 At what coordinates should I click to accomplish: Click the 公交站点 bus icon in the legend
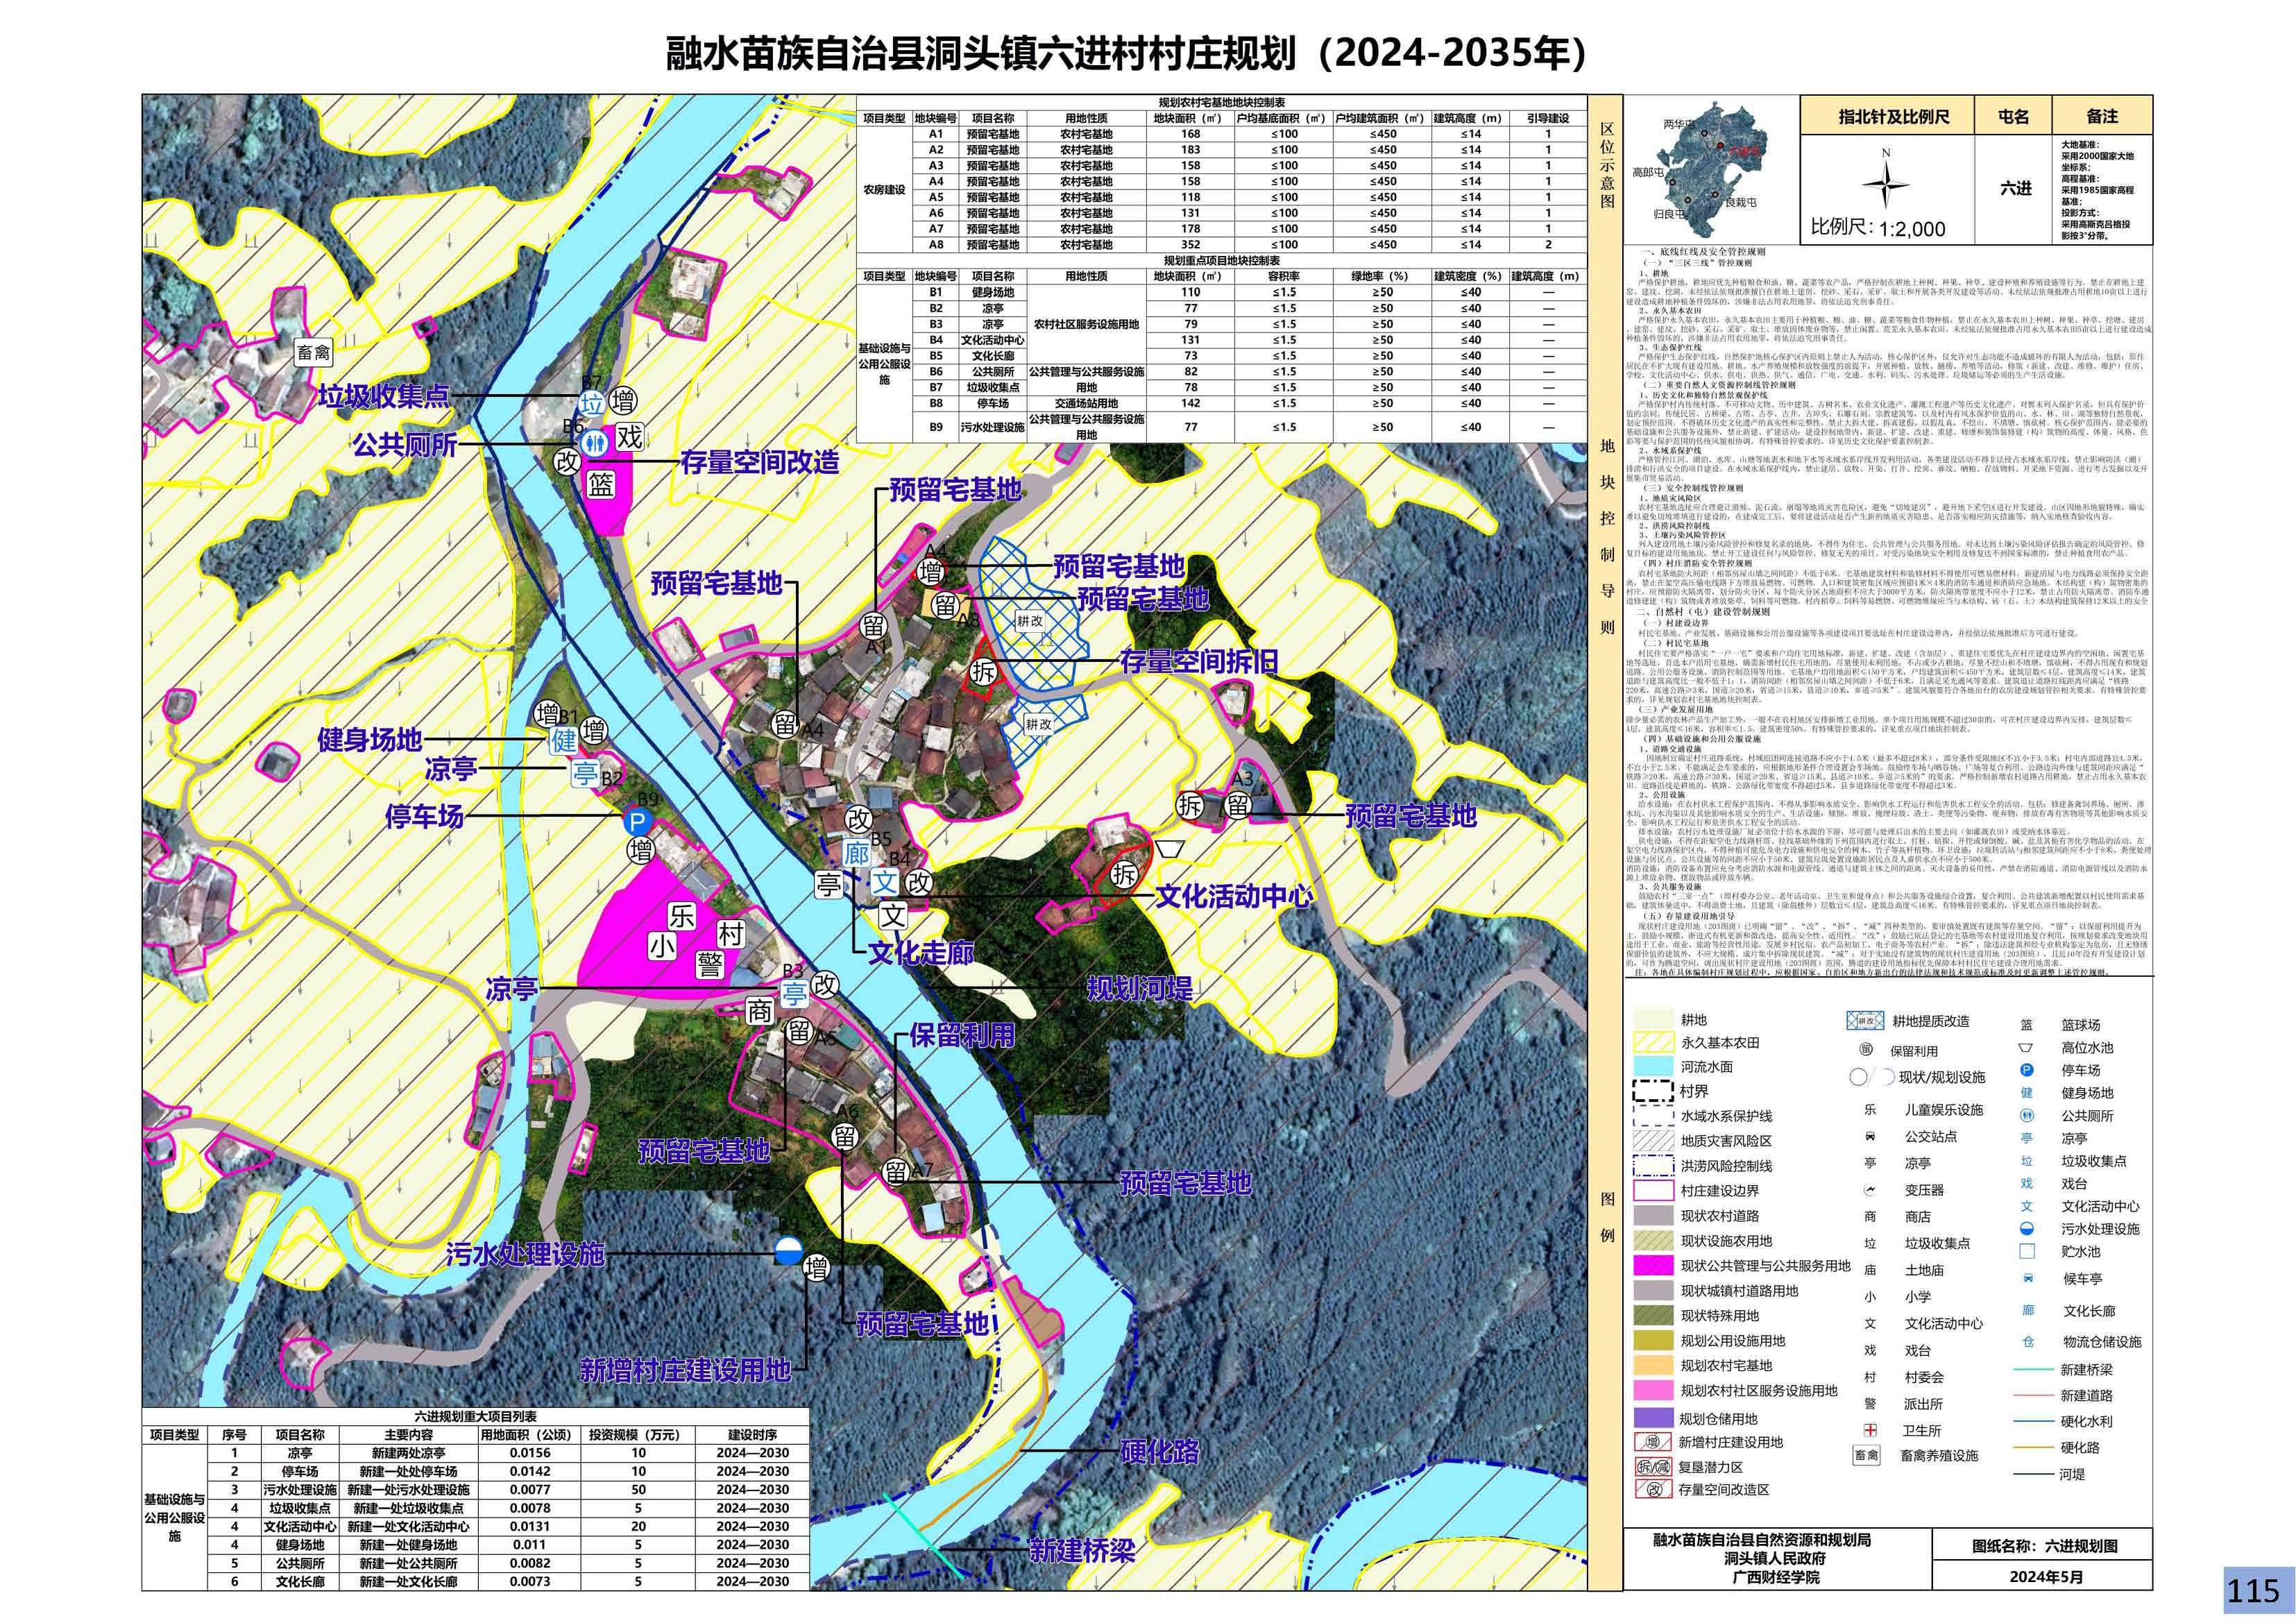coord(1870,1137)
